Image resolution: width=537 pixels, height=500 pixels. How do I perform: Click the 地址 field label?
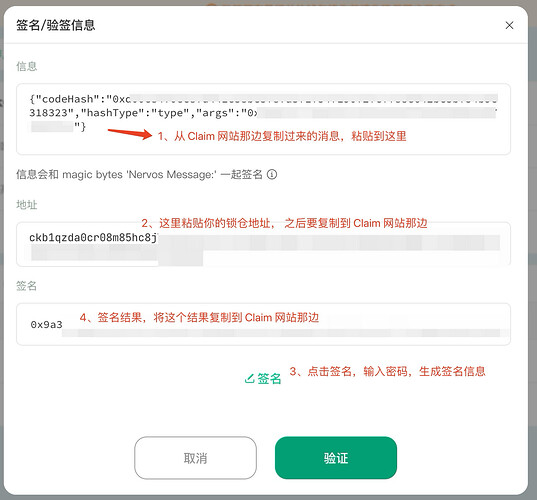click(x=26, y=204)
